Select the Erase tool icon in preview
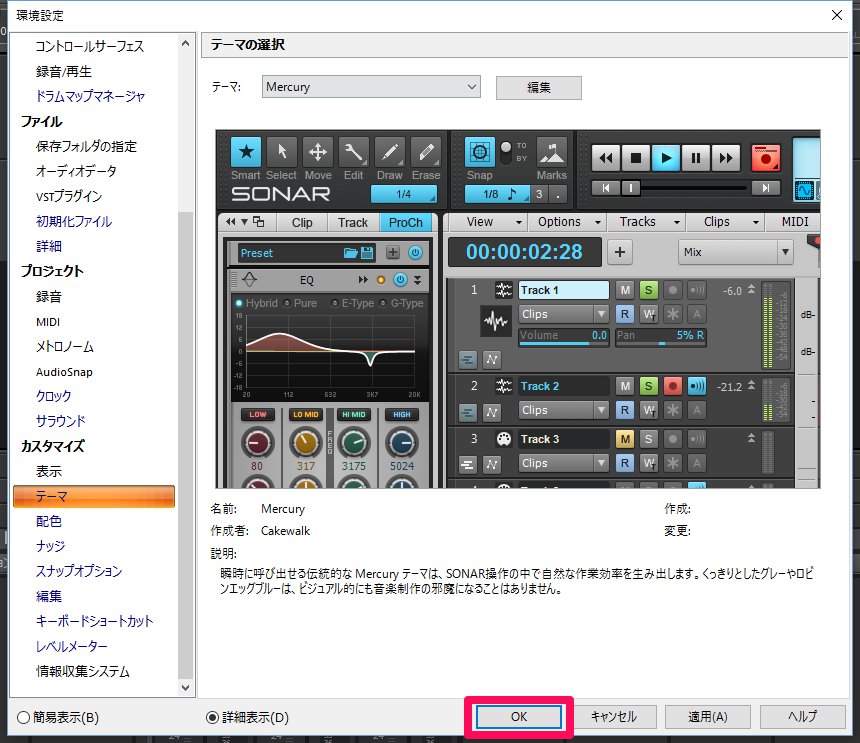The width and height of the screenshot is (860, 743). (426, 152)
